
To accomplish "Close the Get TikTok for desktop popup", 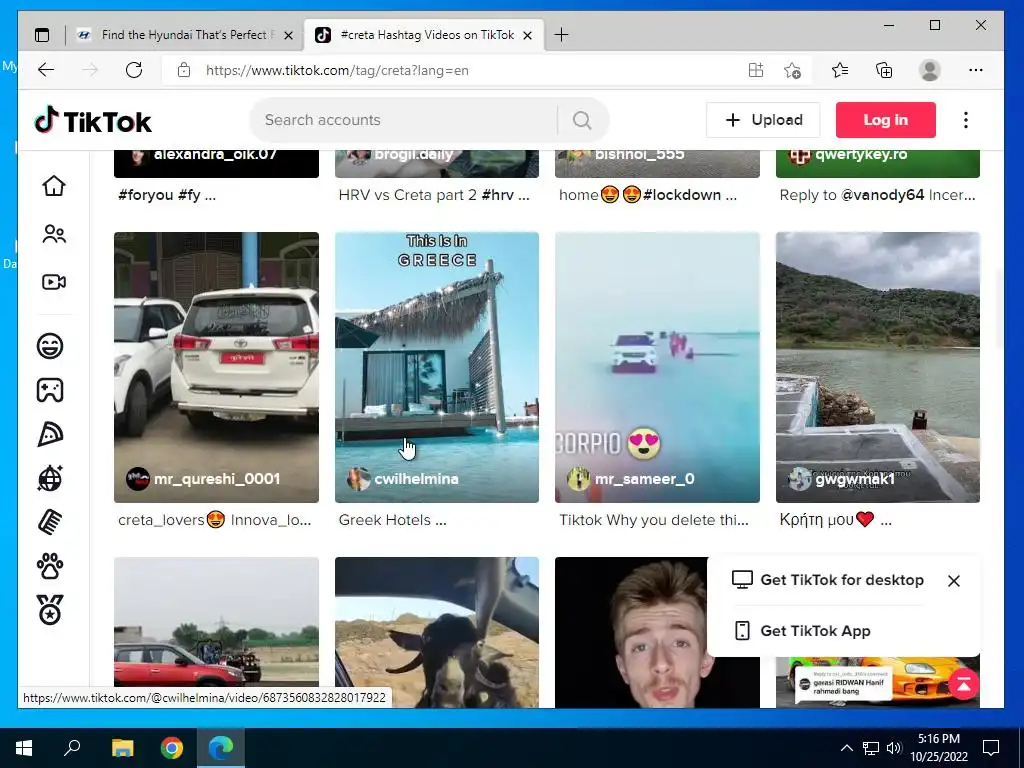I will tap(953, 581).
